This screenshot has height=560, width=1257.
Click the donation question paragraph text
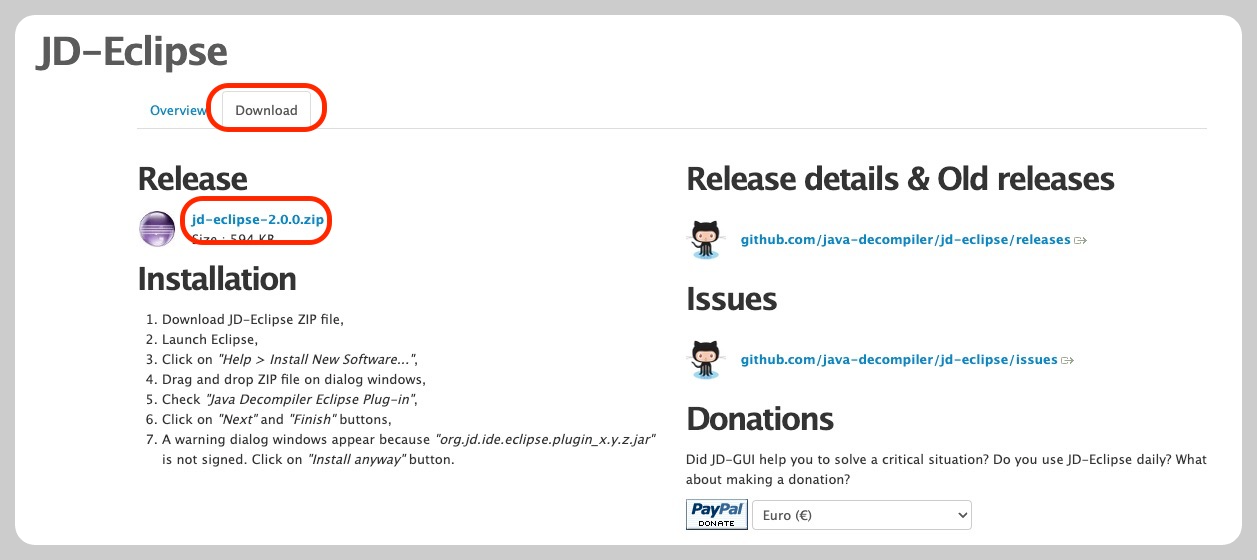click(947, 469)
